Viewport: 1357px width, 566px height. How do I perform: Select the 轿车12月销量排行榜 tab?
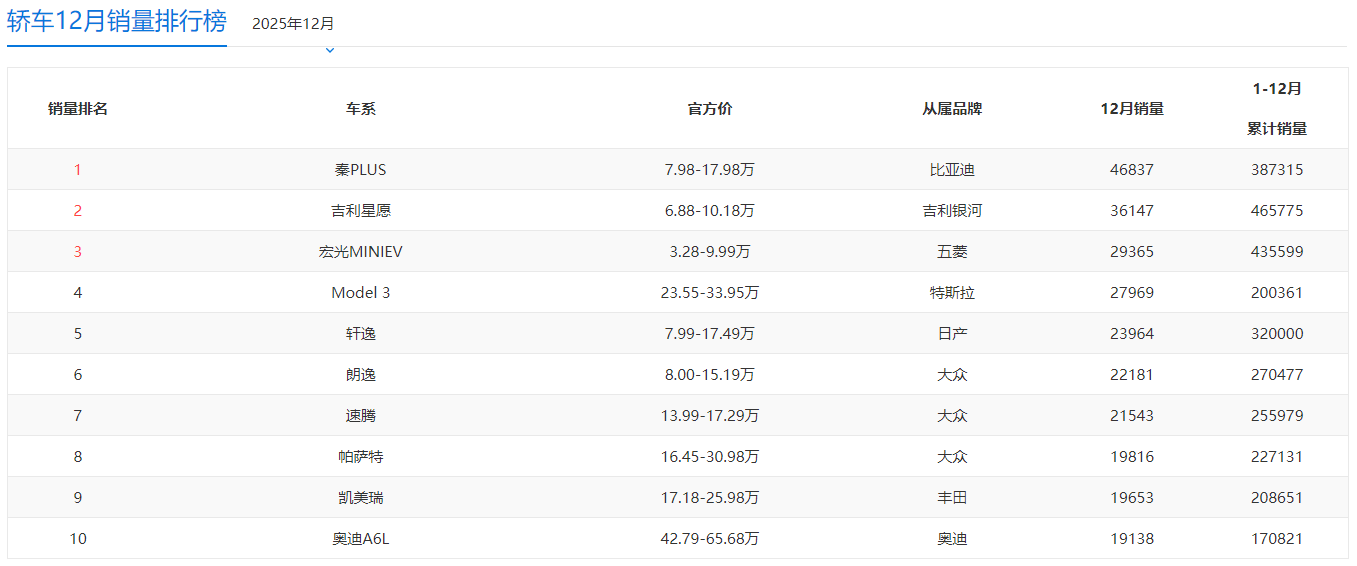(117, 22)
